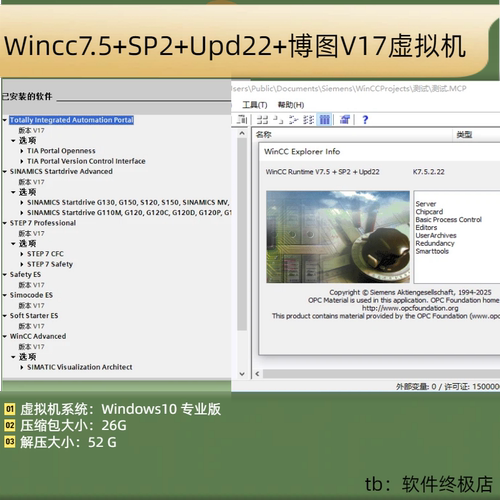Screen dimensions: 500x500
Task: Collapse SINAMICS Startdrive Advanced node
Action: (x=5, y=172)
